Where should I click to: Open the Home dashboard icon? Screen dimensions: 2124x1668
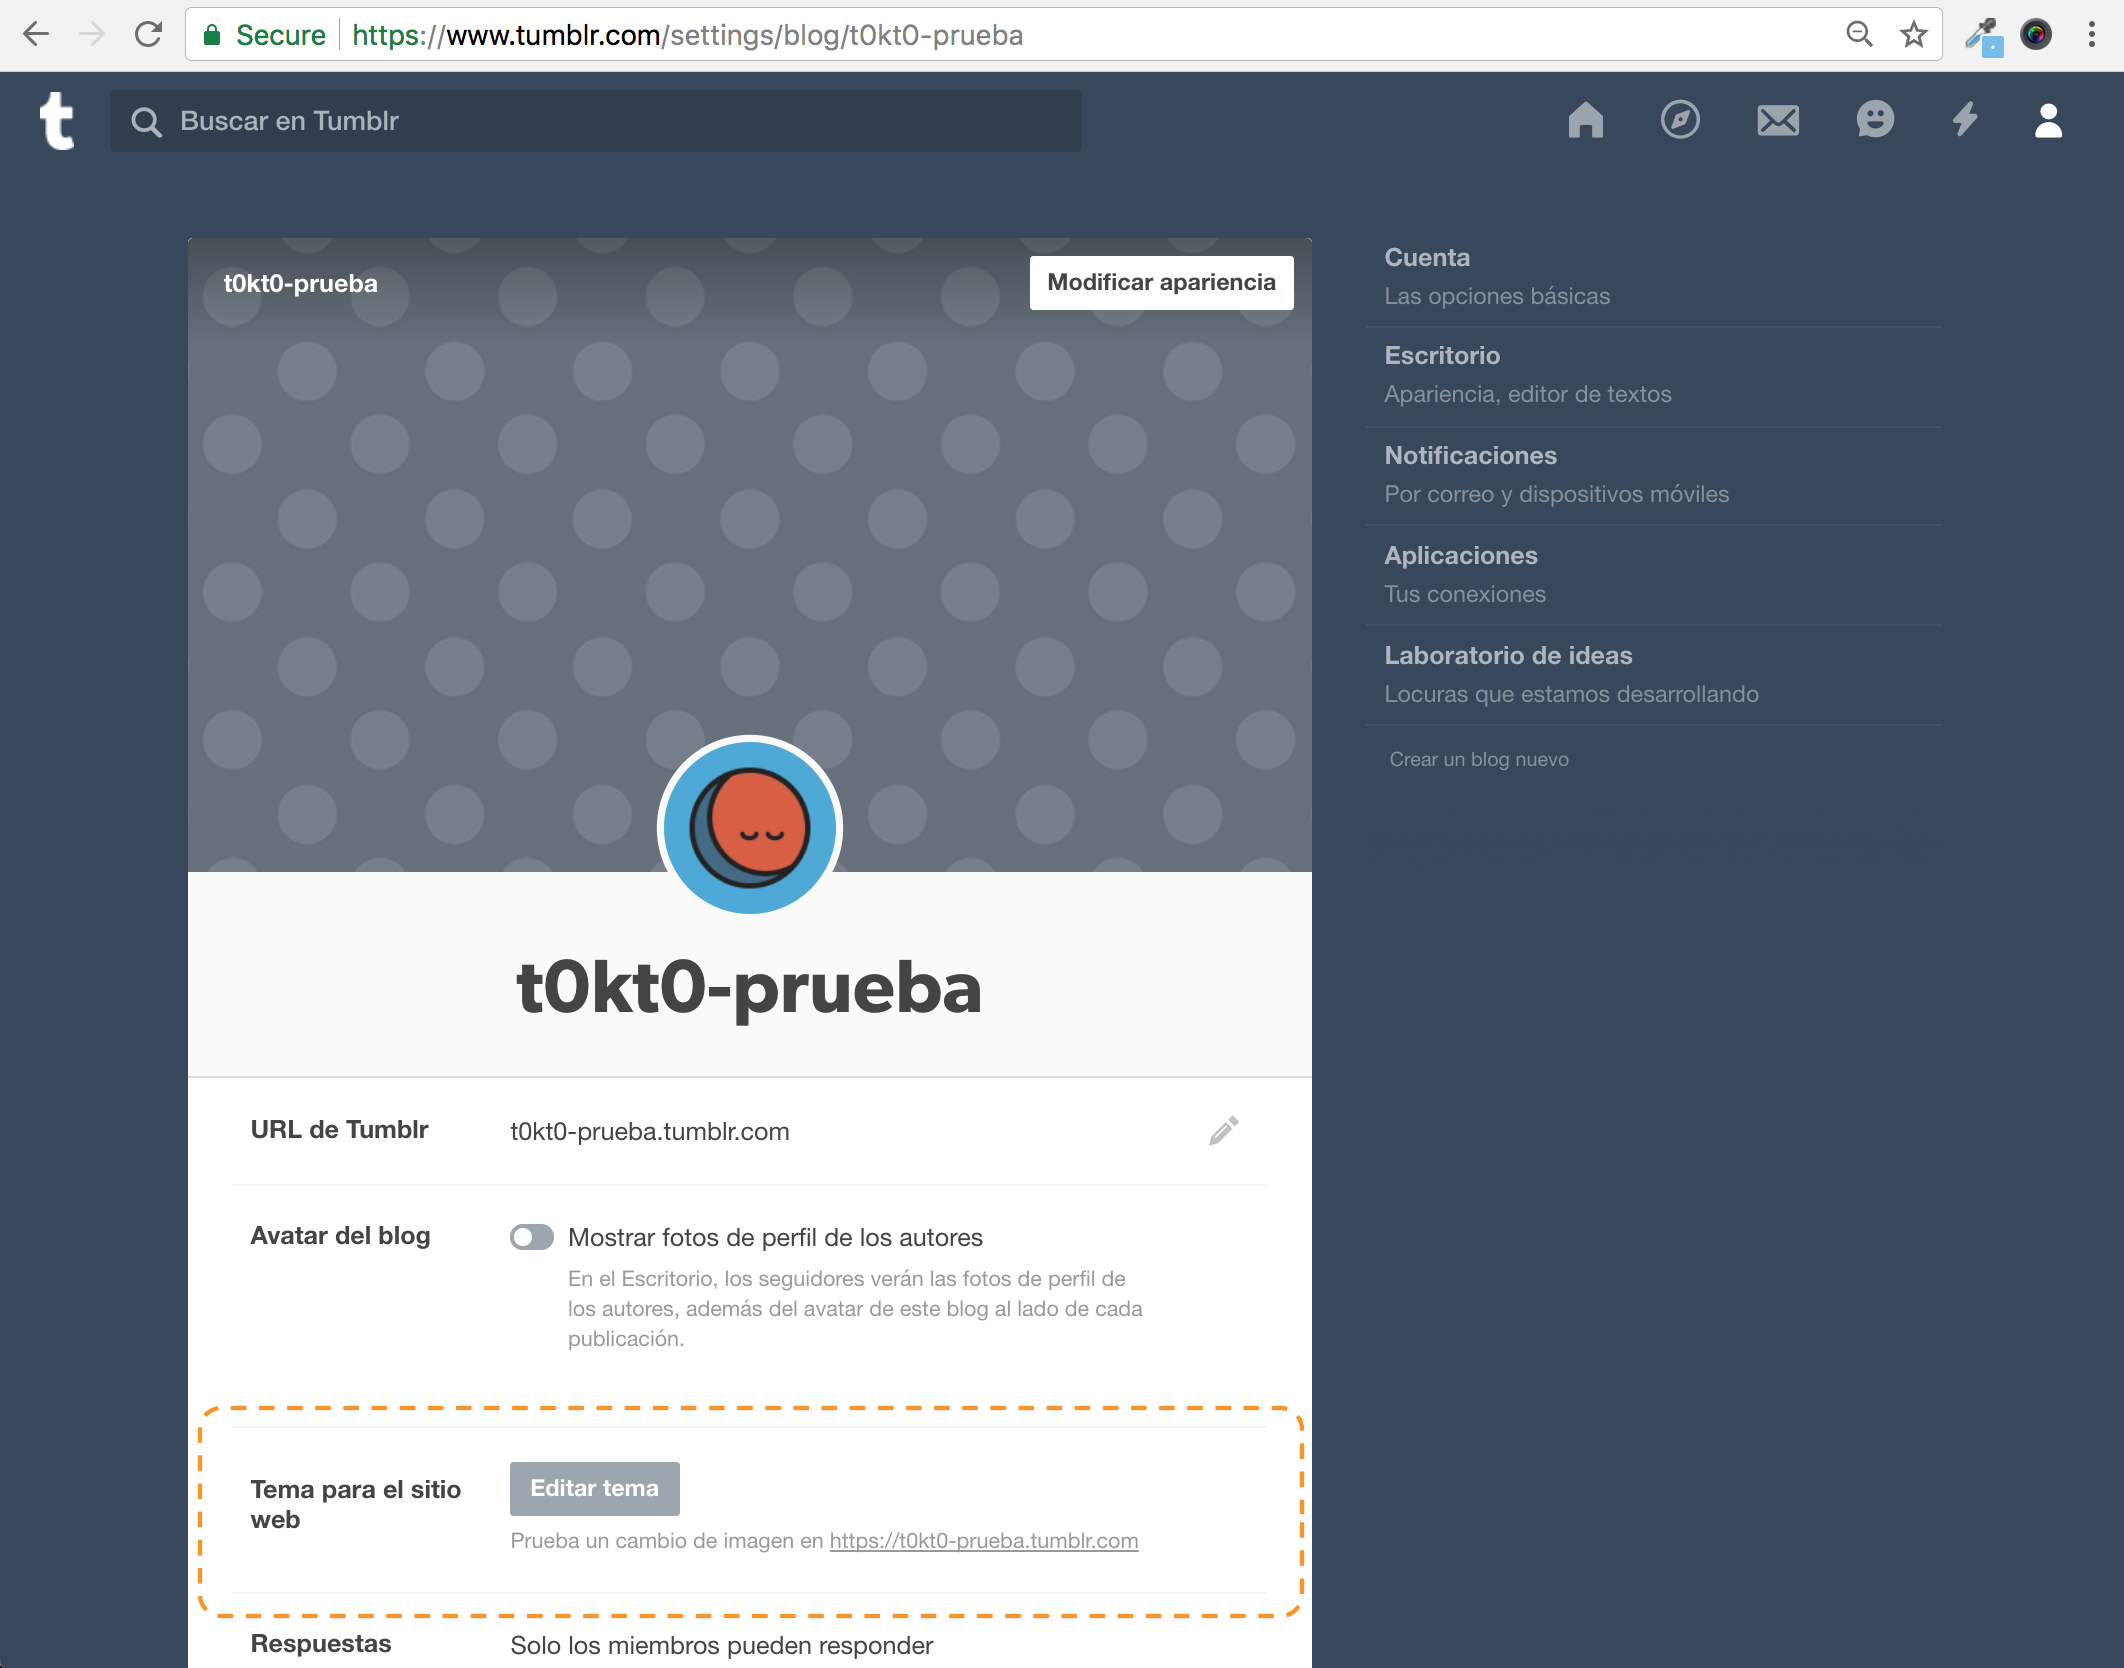[x=1585, y=120]
